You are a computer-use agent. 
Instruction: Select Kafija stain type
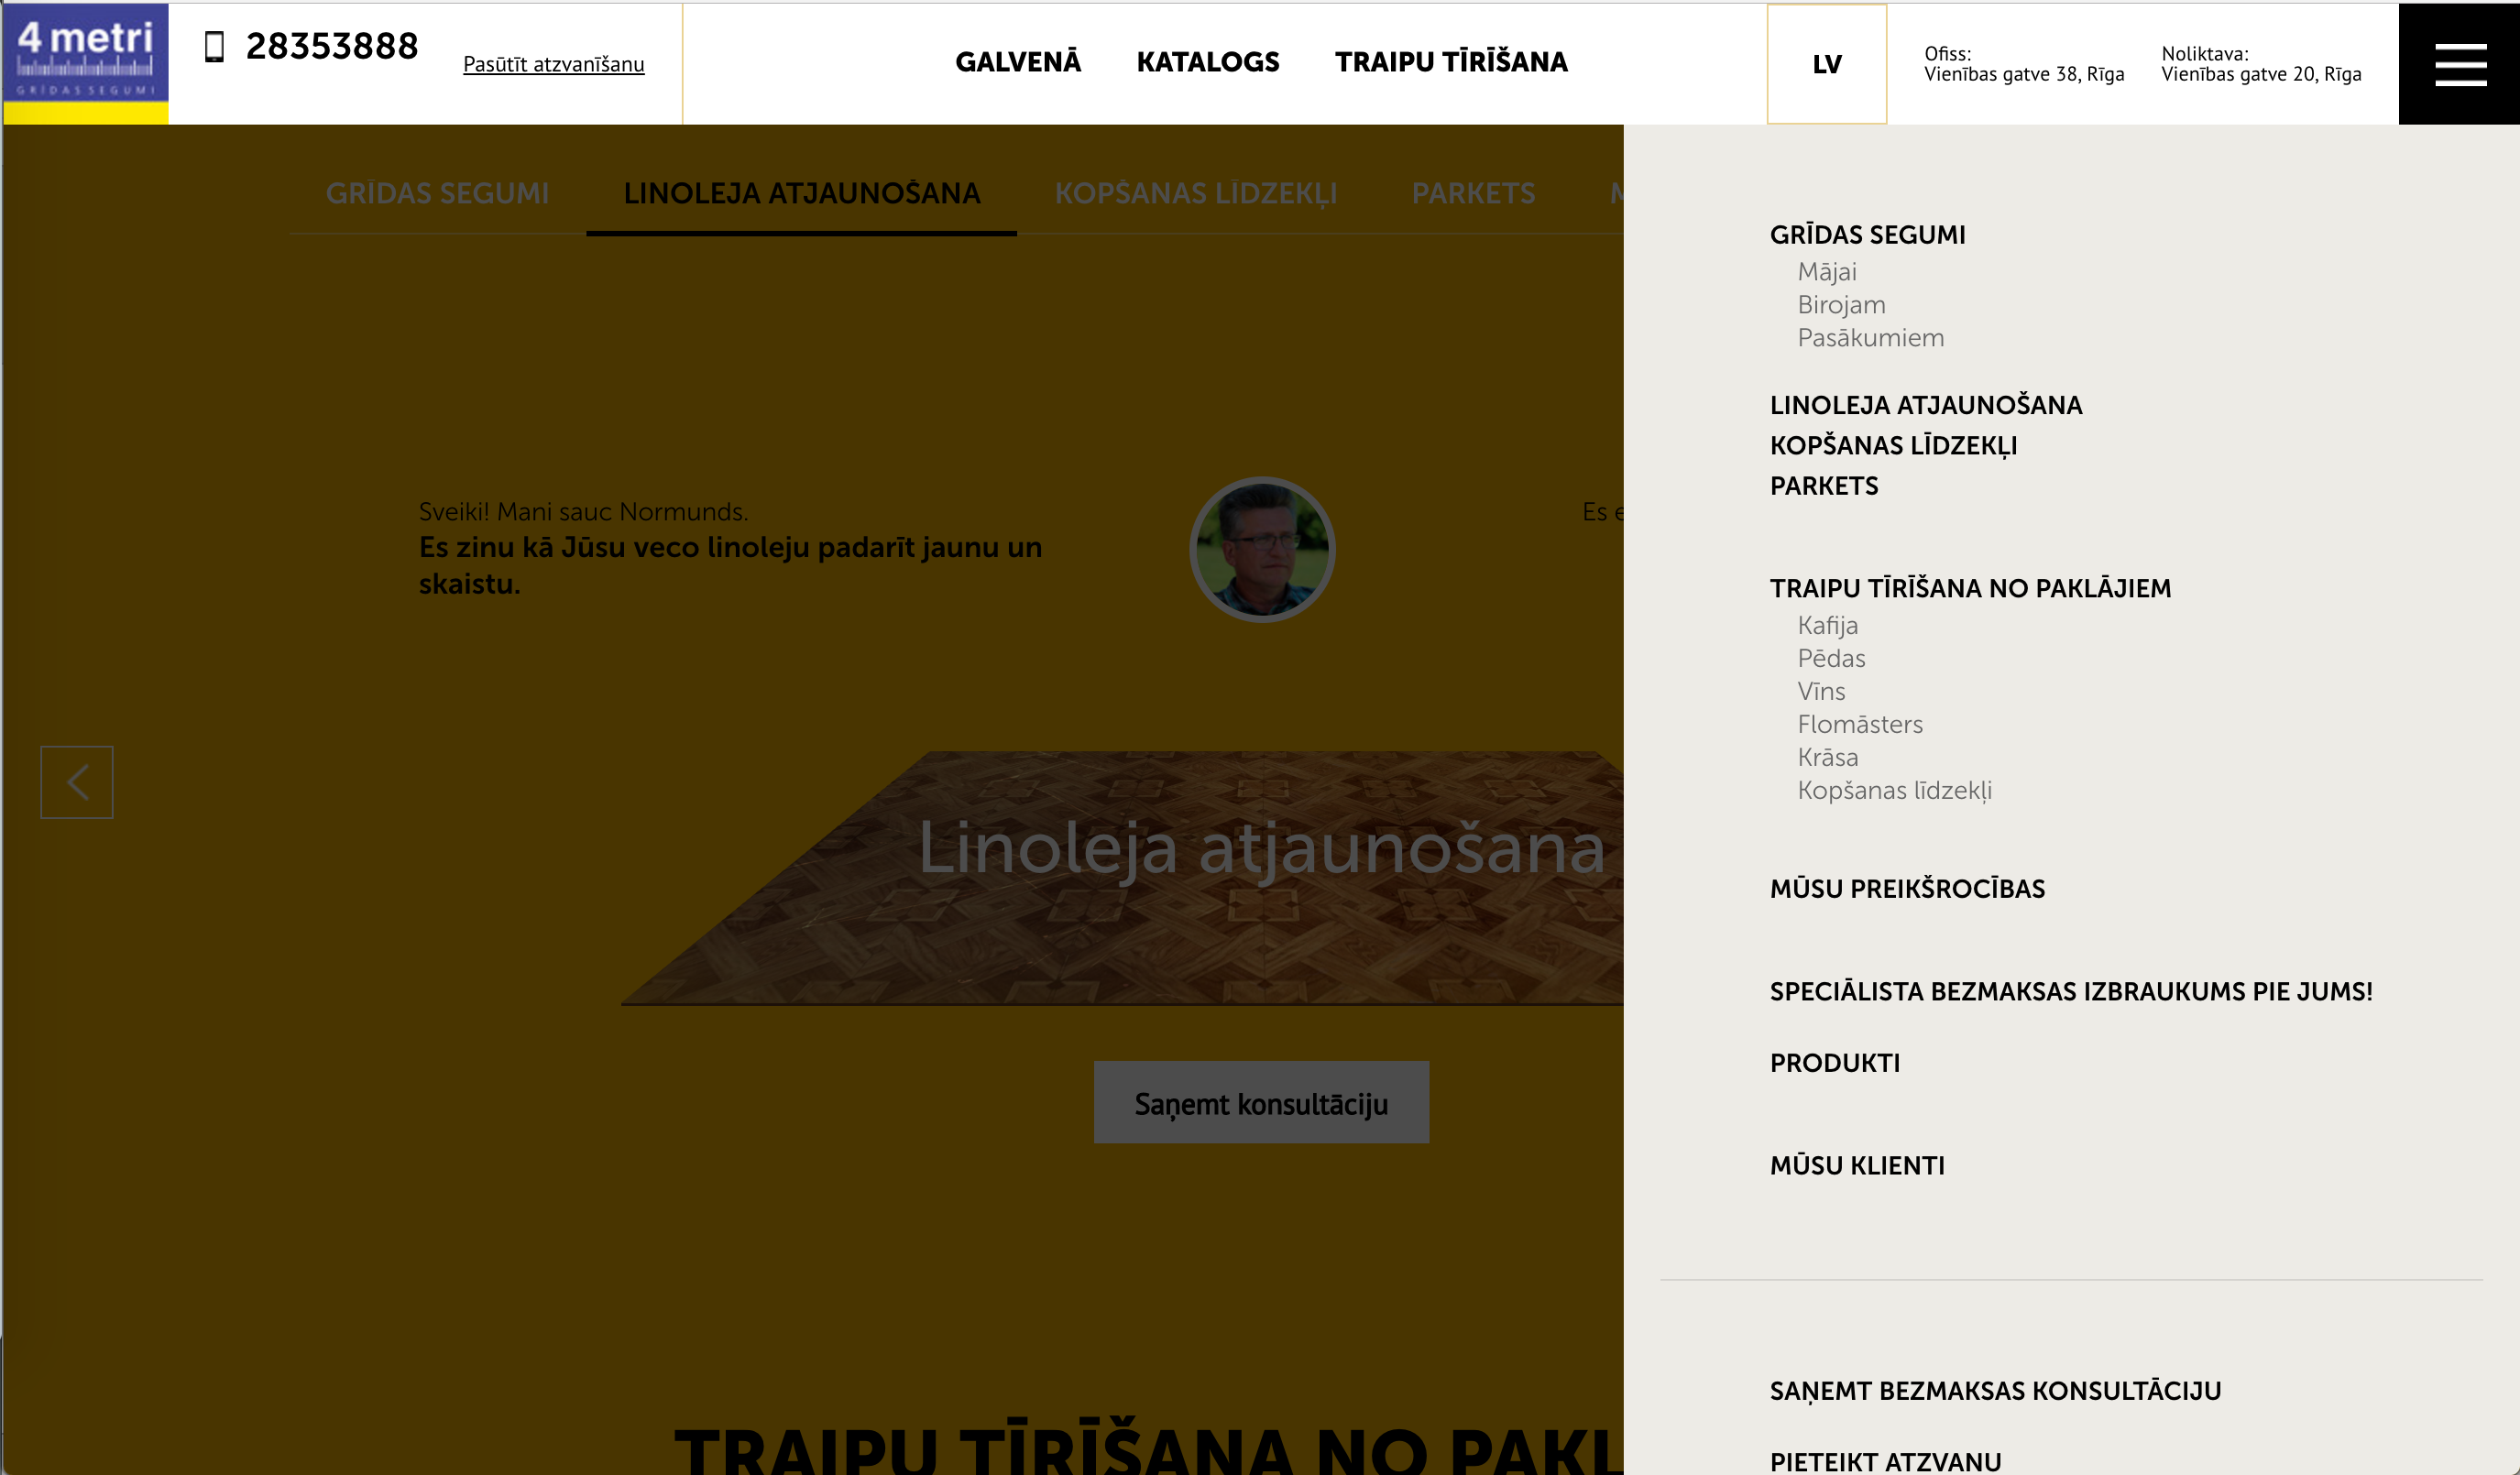(1827, 625)
